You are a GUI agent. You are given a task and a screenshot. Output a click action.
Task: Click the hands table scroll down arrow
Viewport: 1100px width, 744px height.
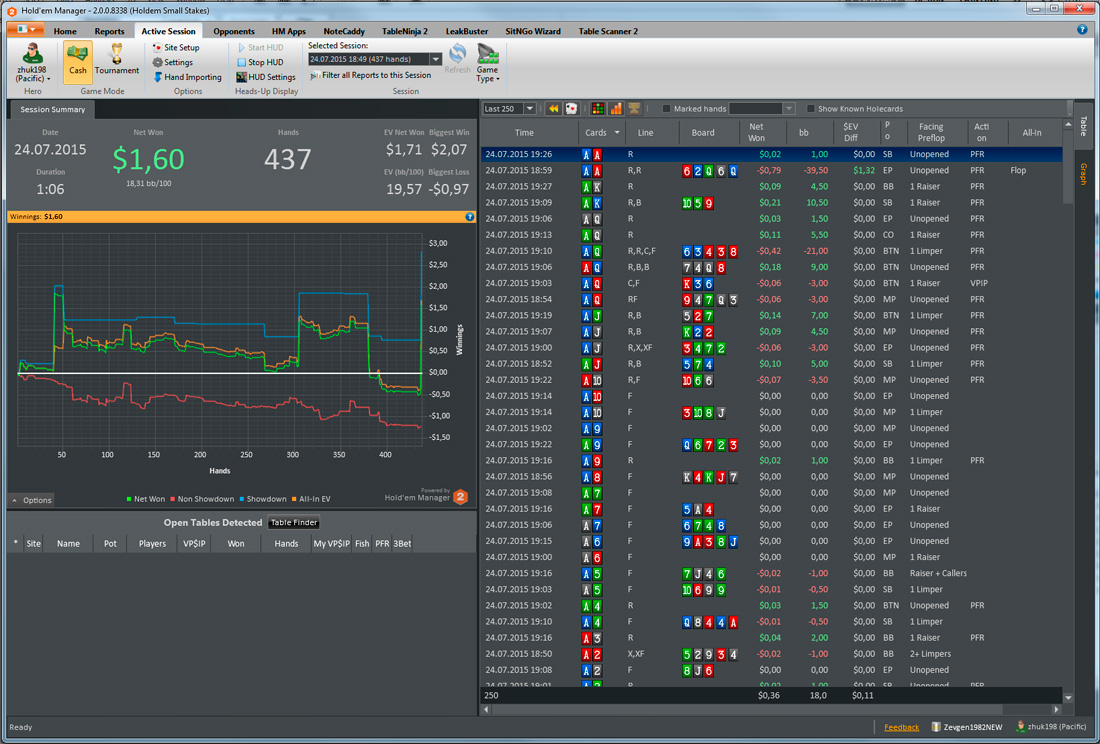pos(1068,698)
